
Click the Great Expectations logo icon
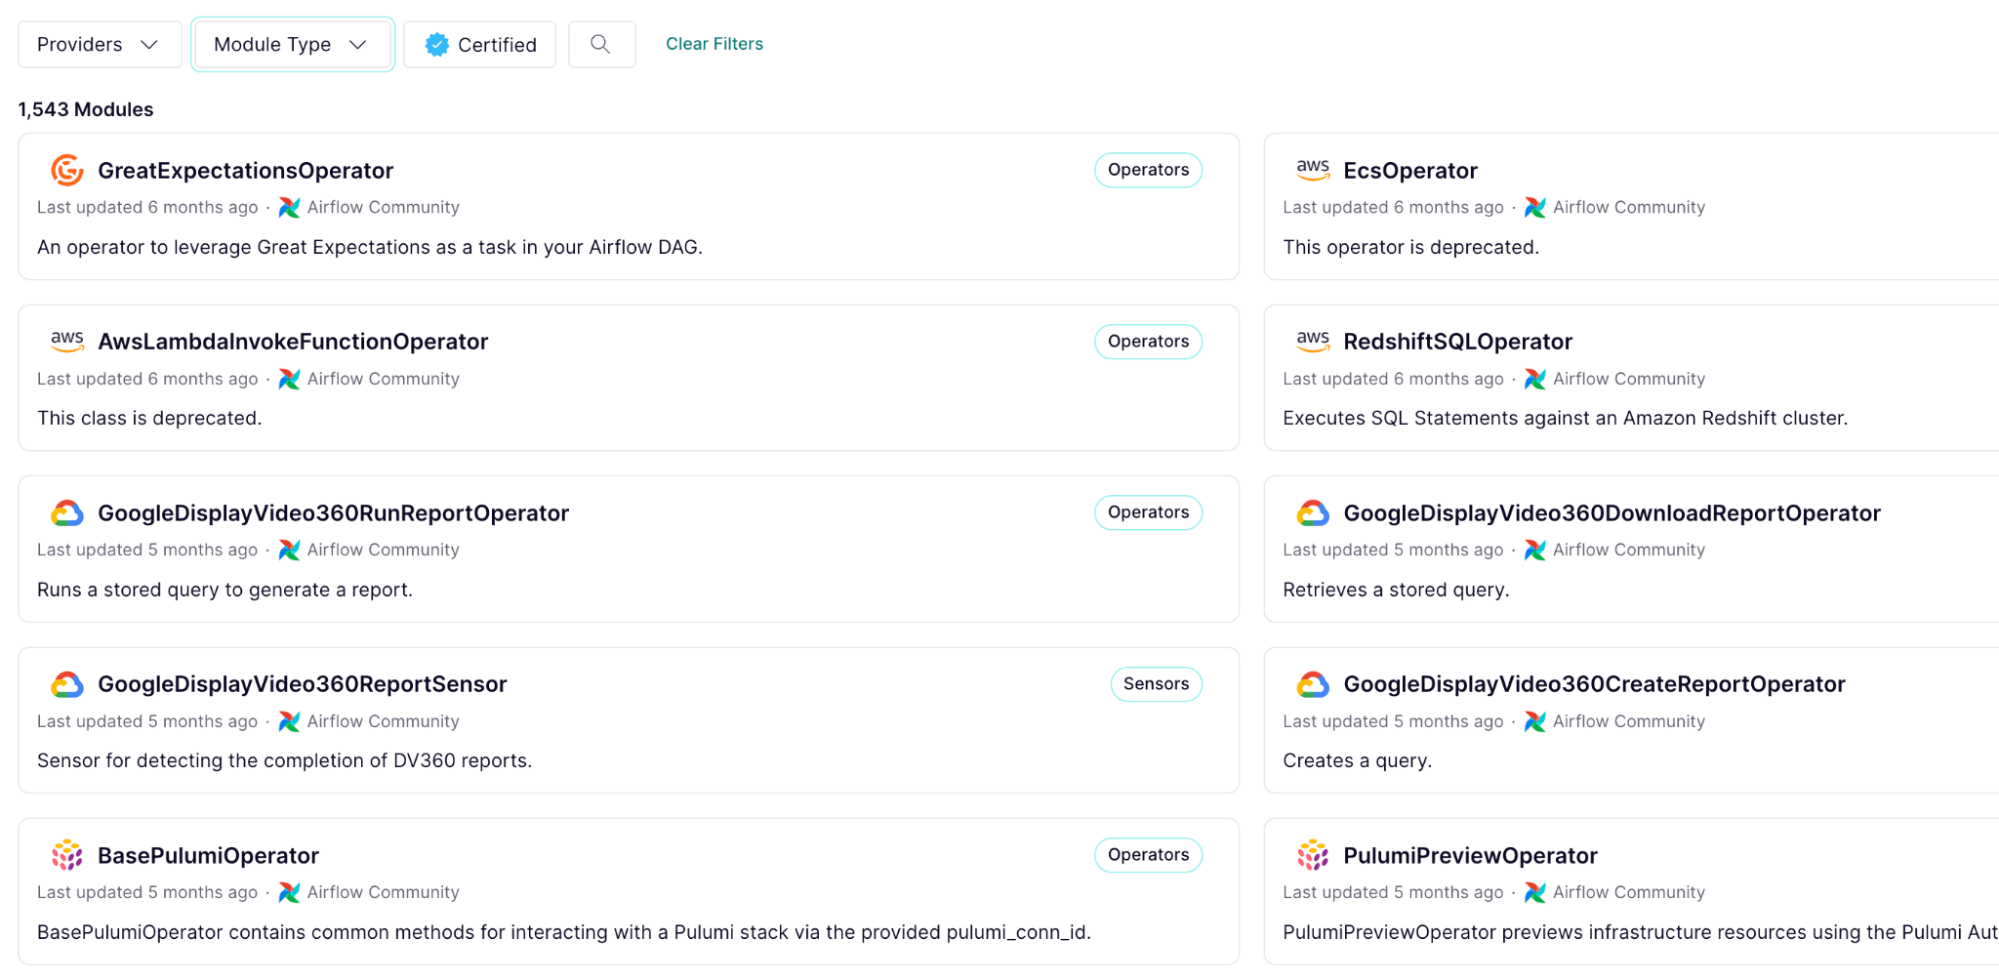(x=67, y=171)
